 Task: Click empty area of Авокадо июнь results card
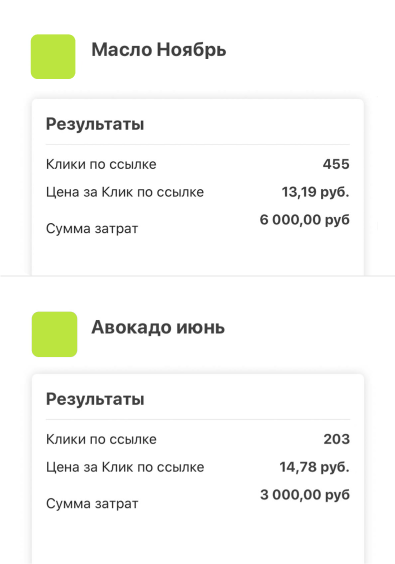click(x=198, y=534)
